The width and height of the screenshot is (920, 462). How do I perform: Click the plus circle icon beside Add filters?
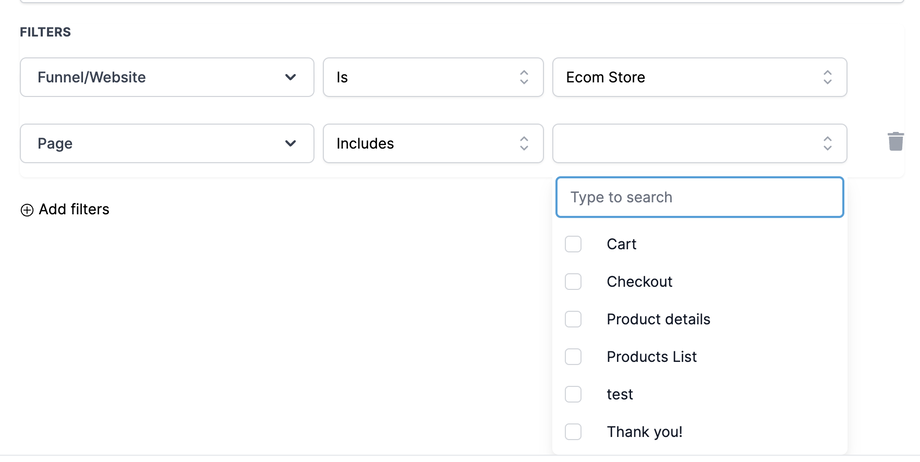tap(27, 210)
